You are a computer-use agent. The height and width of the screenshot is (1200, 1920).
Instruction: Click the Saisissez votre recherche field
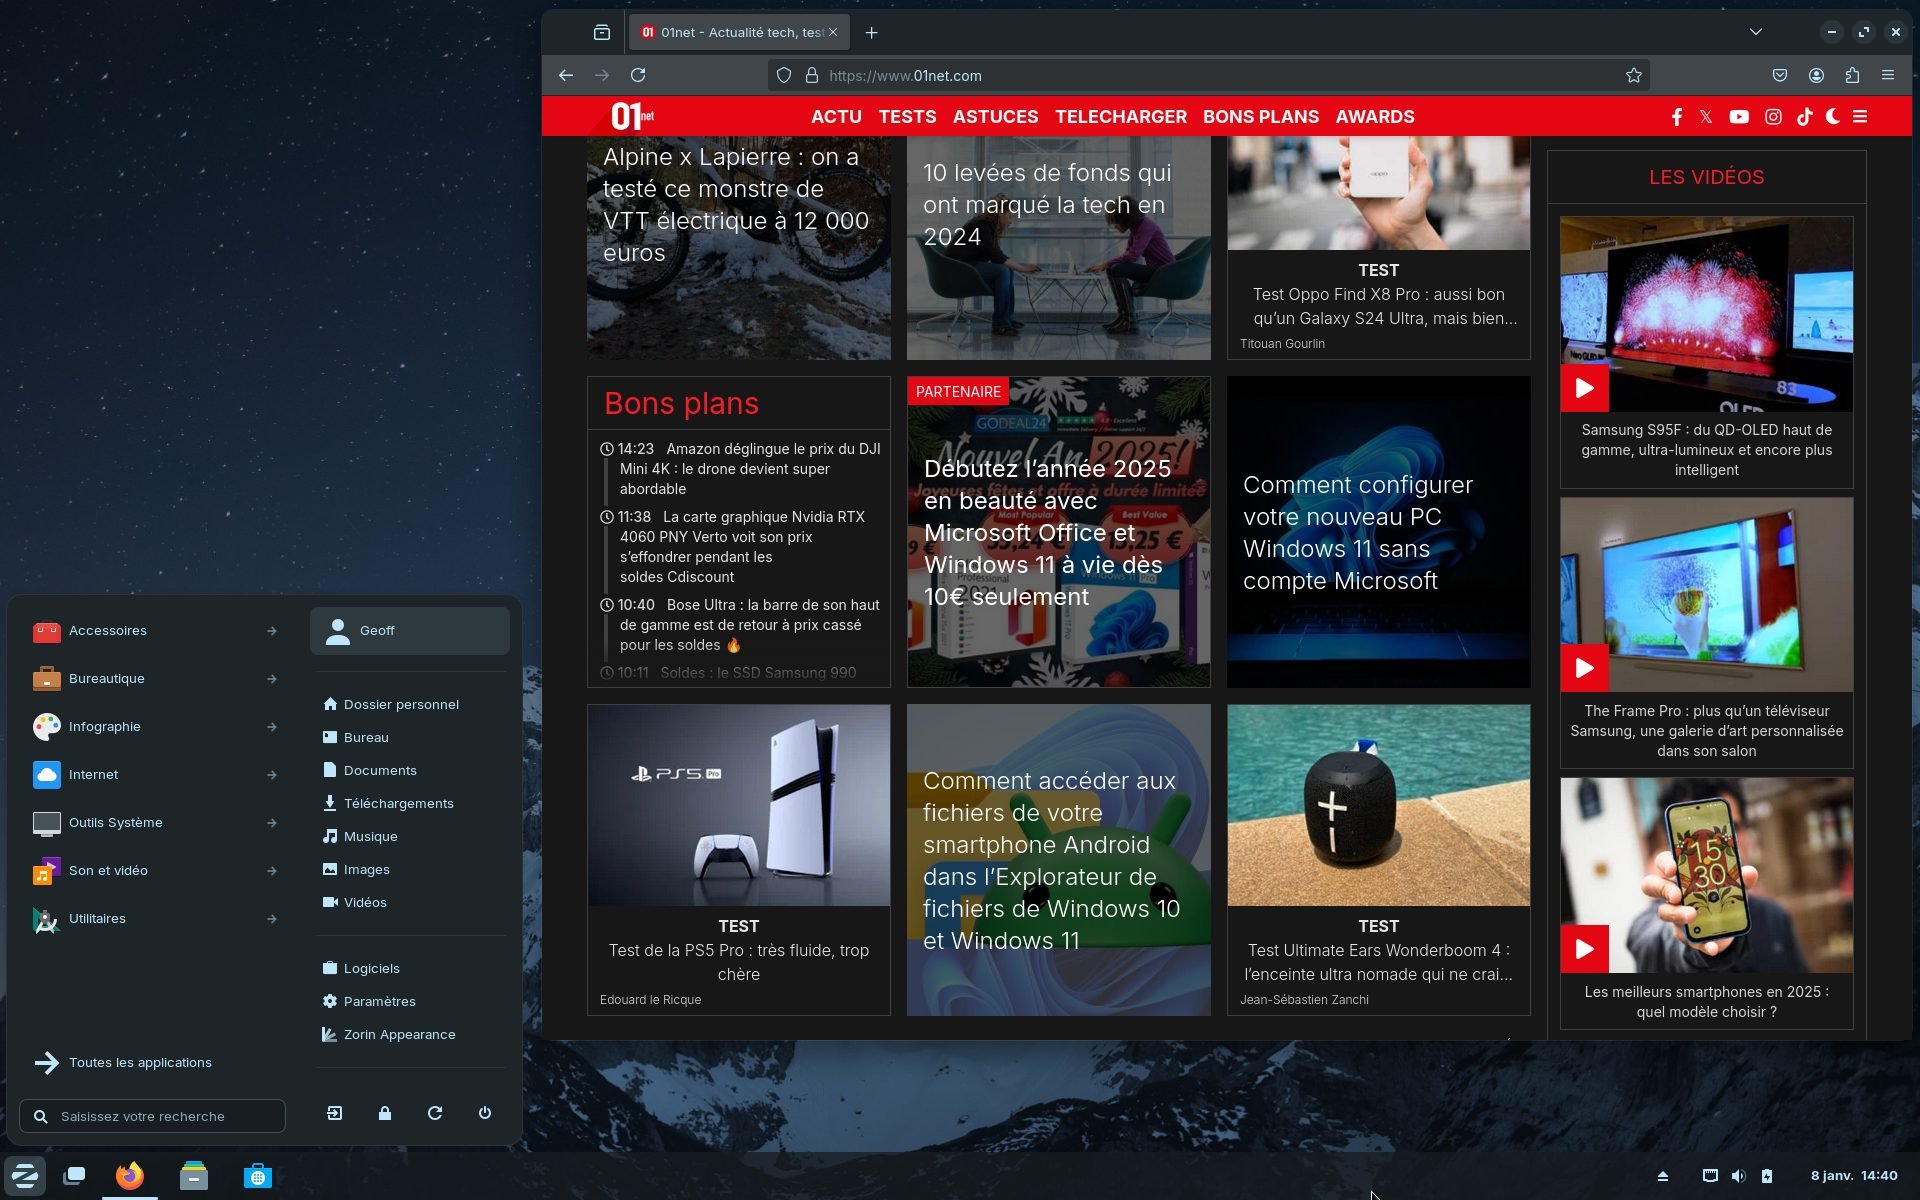[153, 1117]
